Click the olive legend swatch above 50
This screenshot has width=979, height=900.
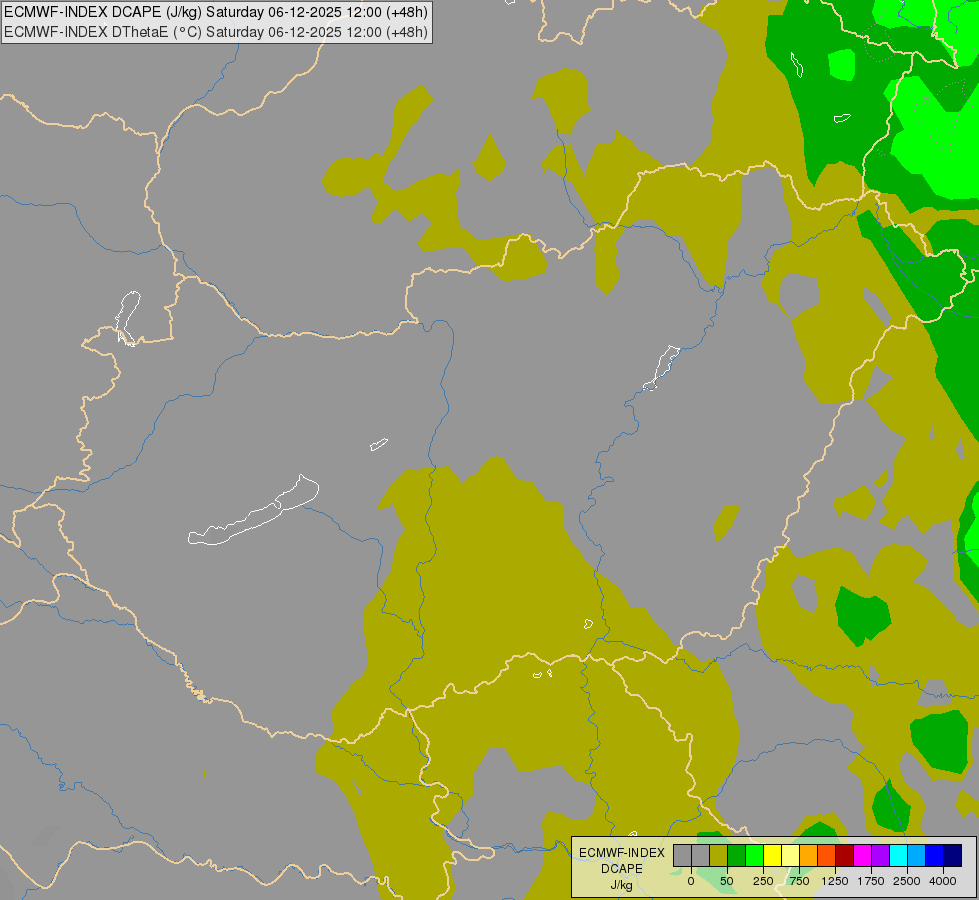719,855
